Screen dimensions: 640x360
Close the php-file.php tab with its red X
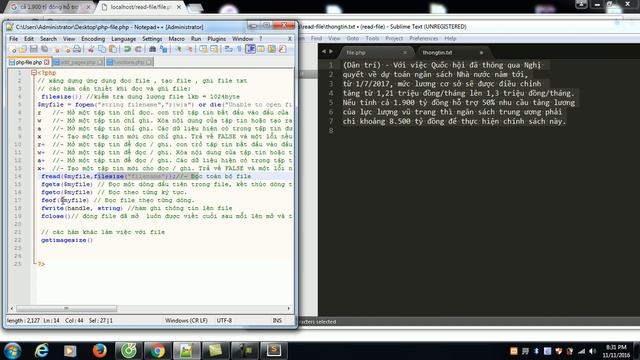[47, 62]
